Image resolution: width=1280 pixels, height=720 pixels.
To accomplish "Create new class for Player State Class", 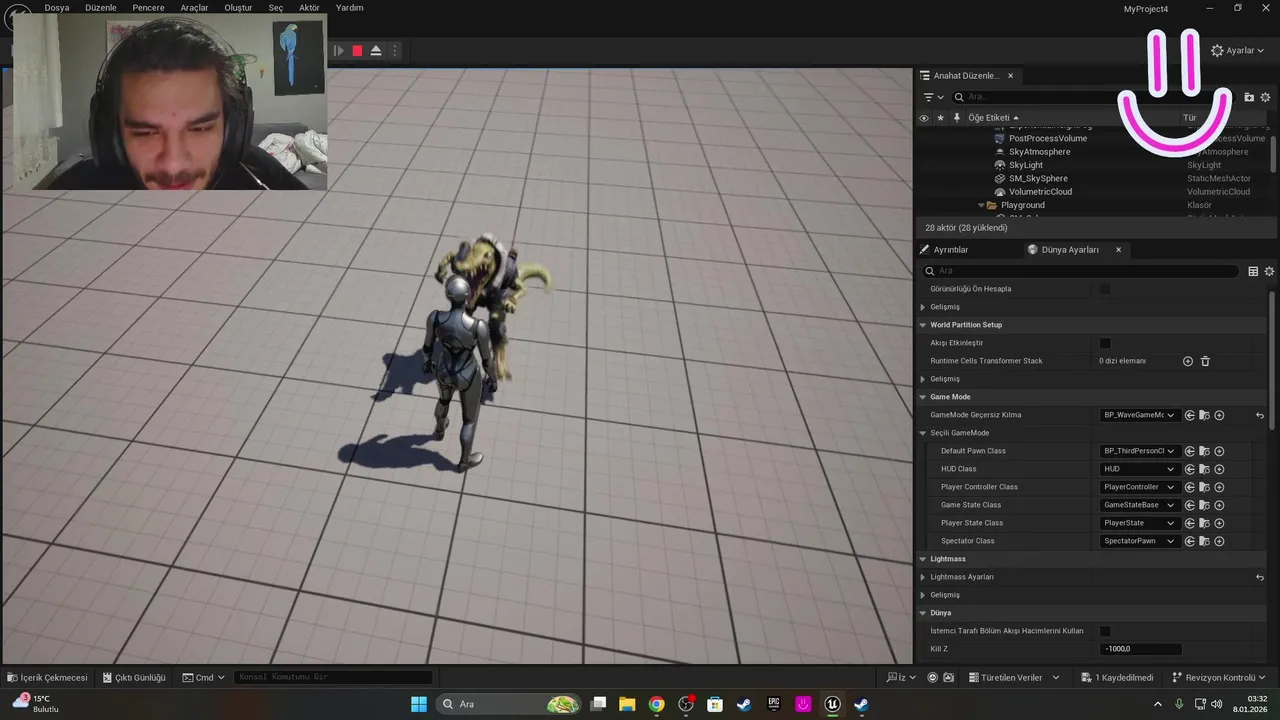I will pyautogui.click(x=1219, y=523).
